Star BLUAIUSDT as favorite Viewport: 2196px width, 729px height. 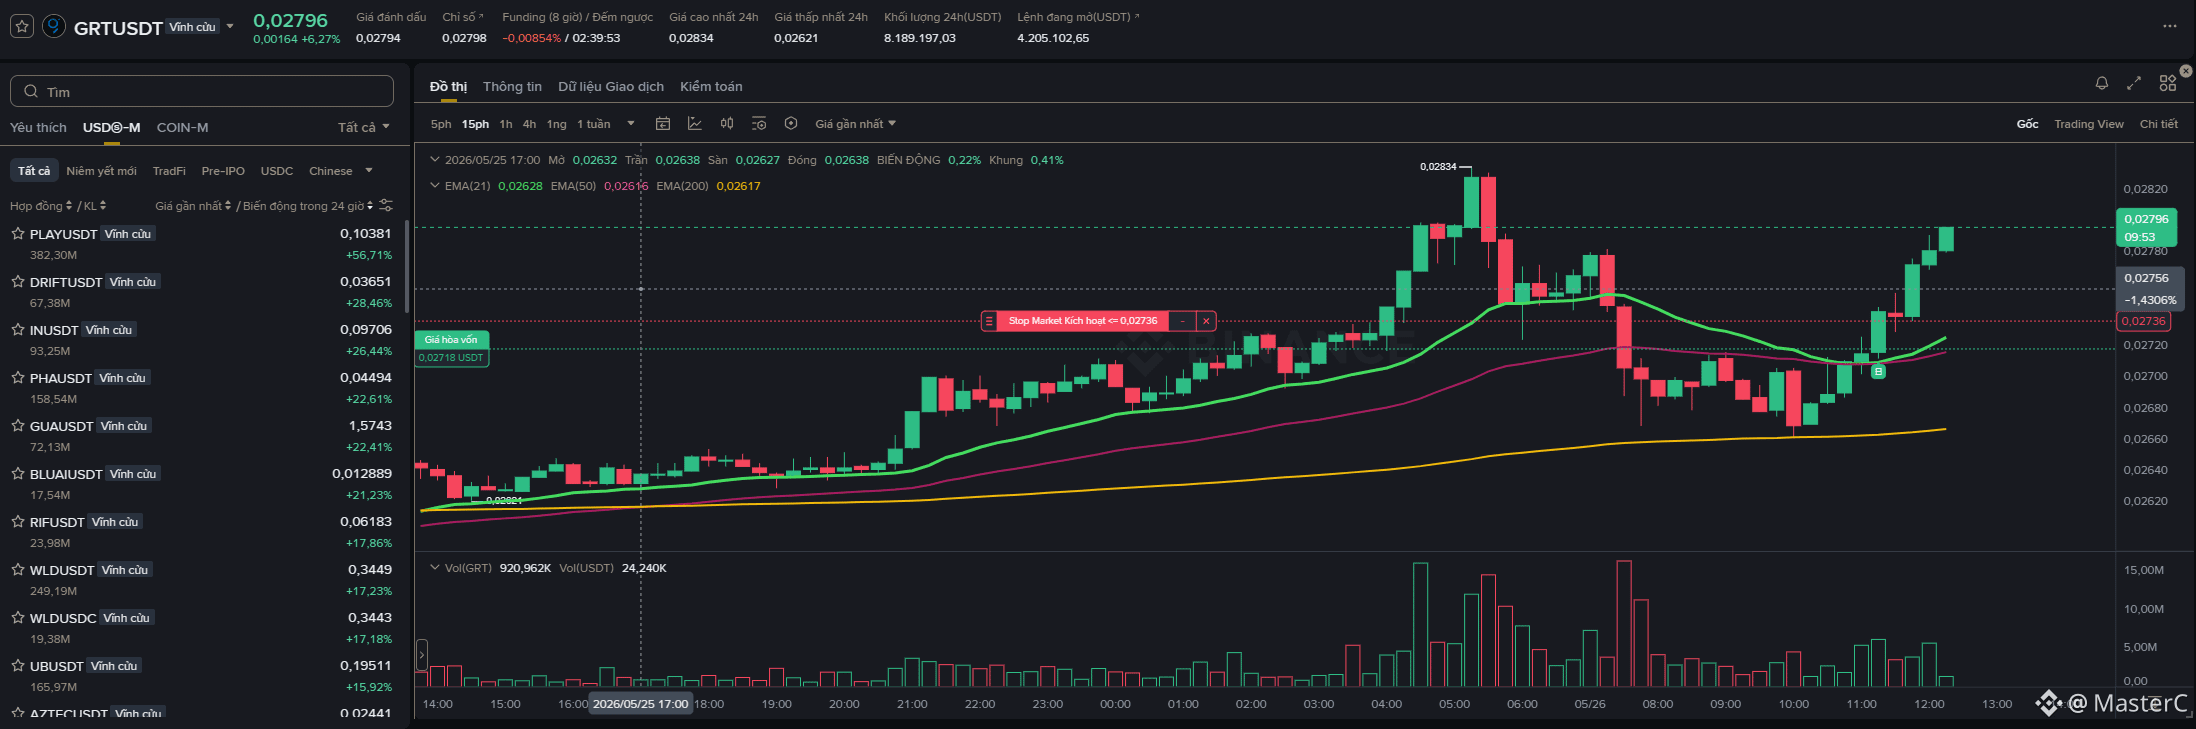pos(18,473)
